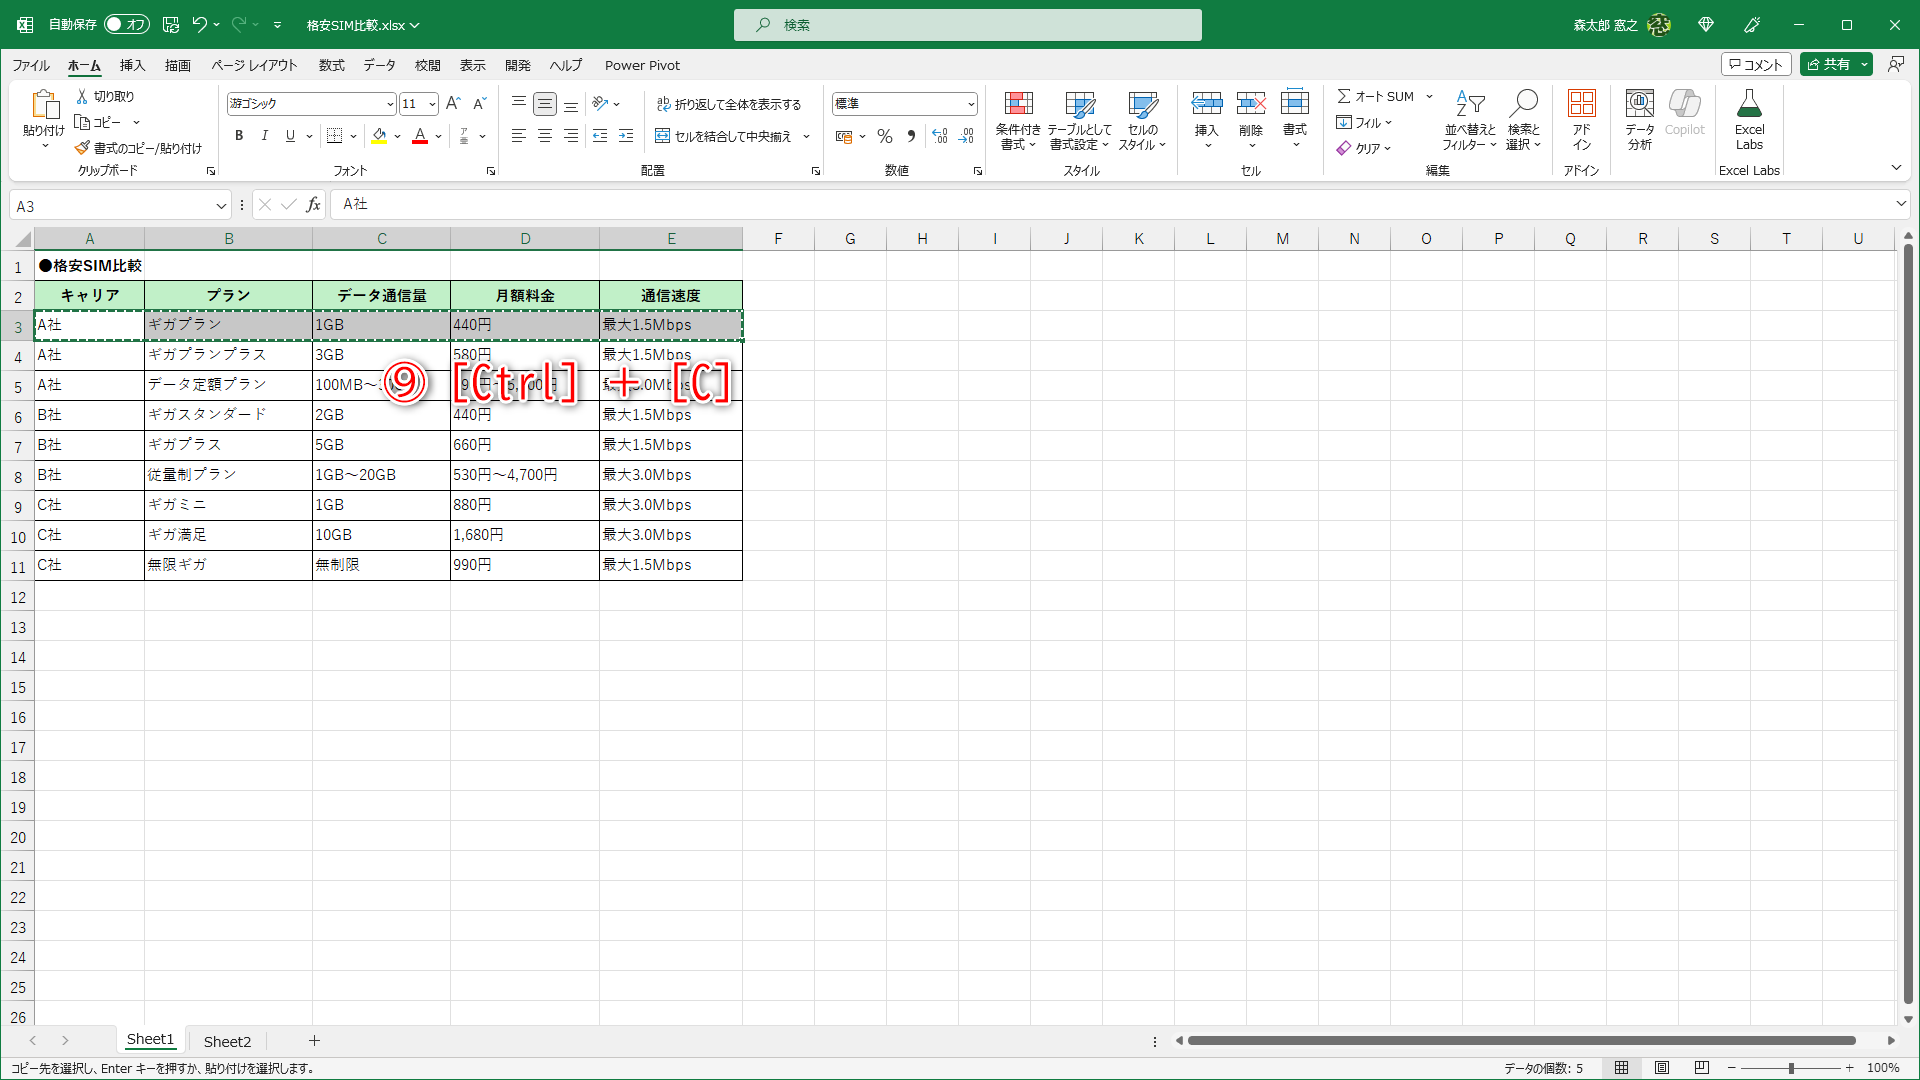
Task: Open the font name dropdown
Action: [x=390, y=104]
